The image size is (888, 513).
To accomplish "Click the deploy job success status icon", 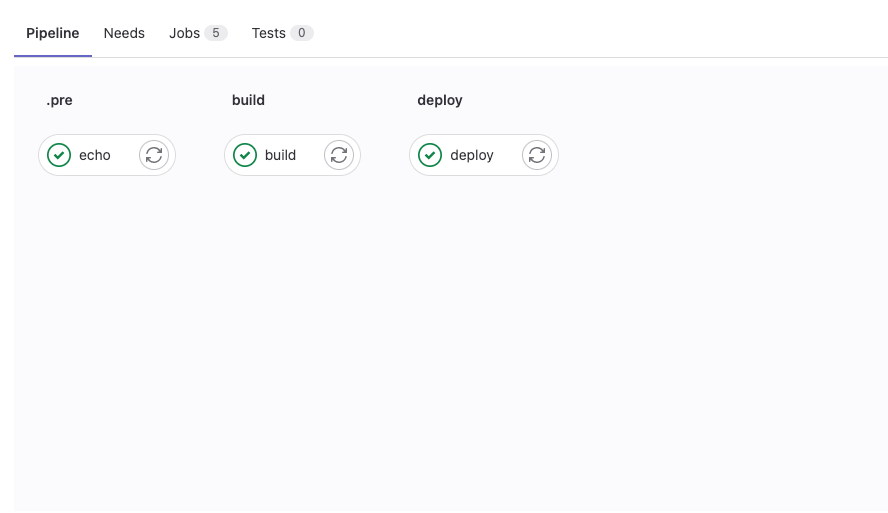I will pos(430,155).
